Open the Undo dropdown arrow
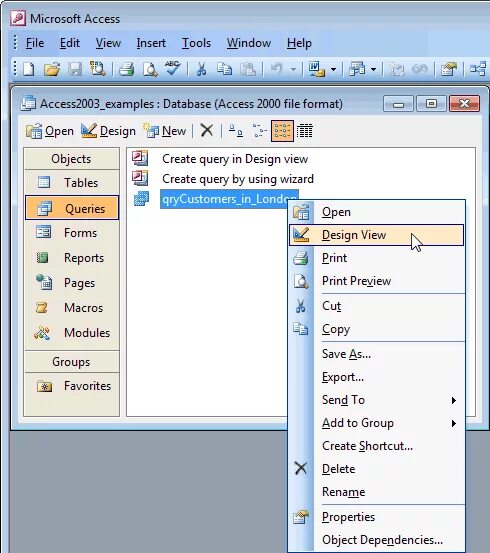This screenshot has height=553, width=490. [293, 69]
